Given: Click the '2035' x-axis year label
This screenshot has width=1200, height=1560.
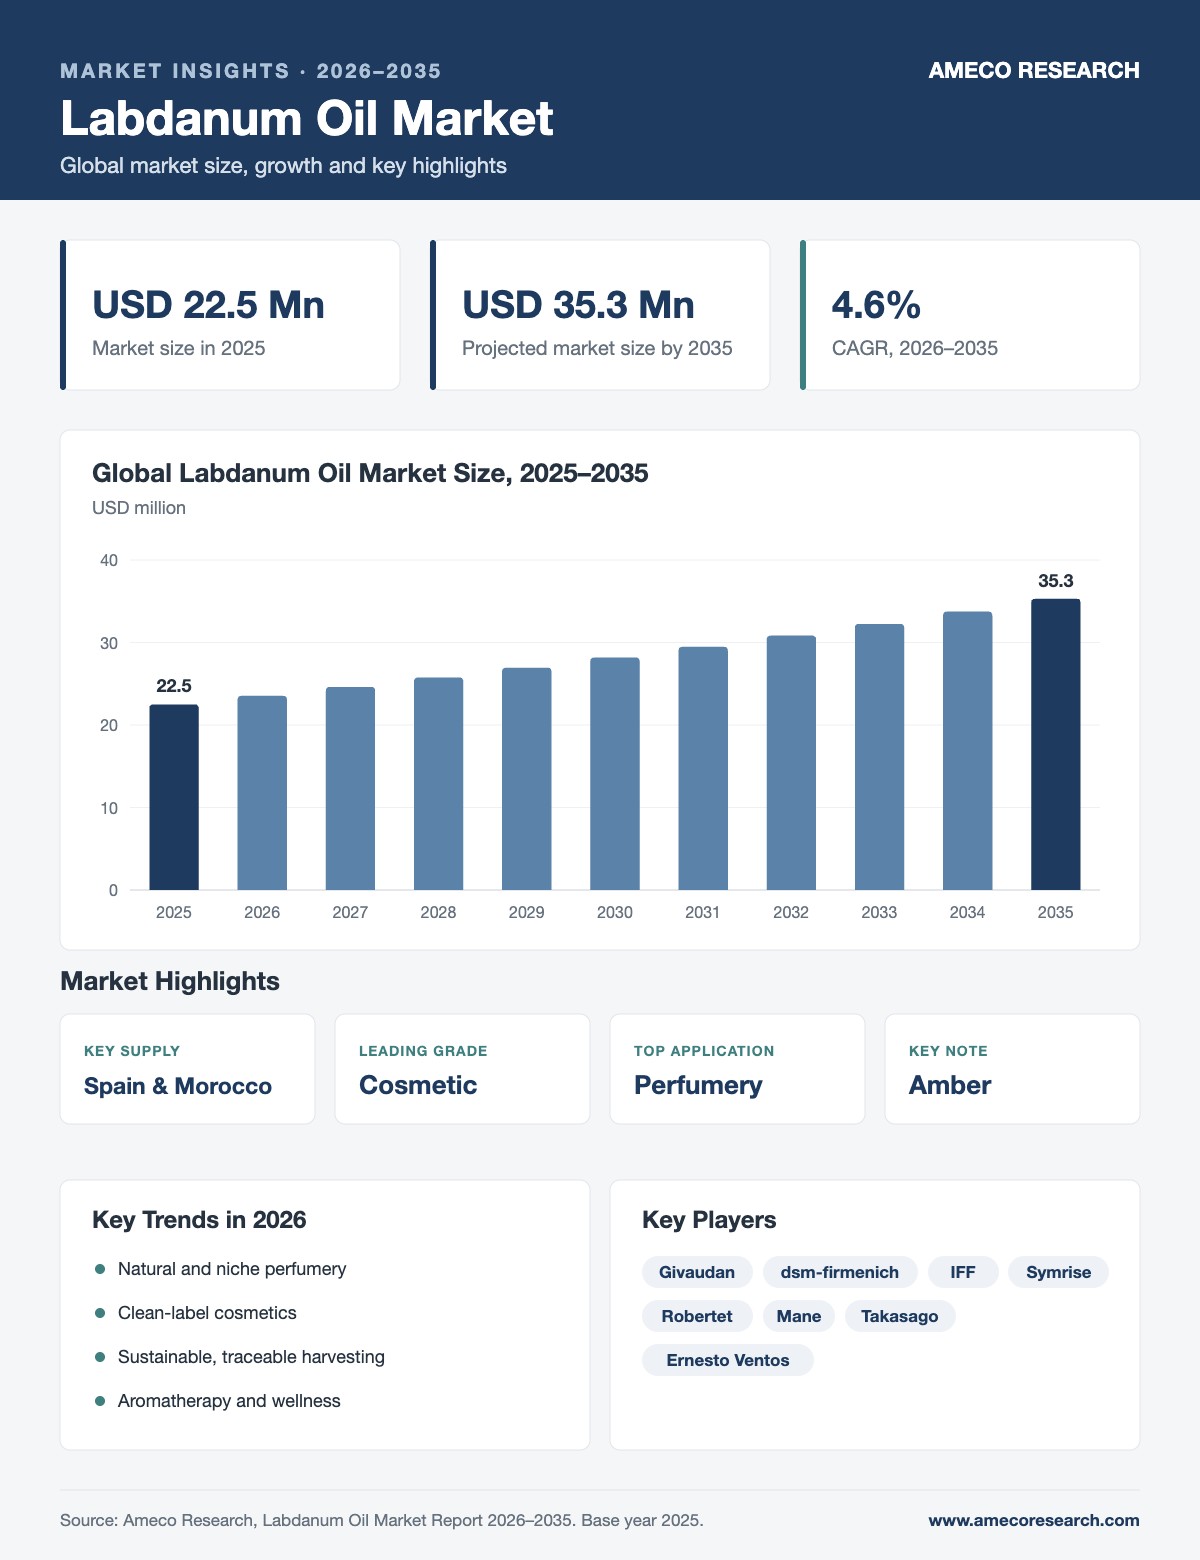Looking at the screenshot, I should [x=1056, y=912].
